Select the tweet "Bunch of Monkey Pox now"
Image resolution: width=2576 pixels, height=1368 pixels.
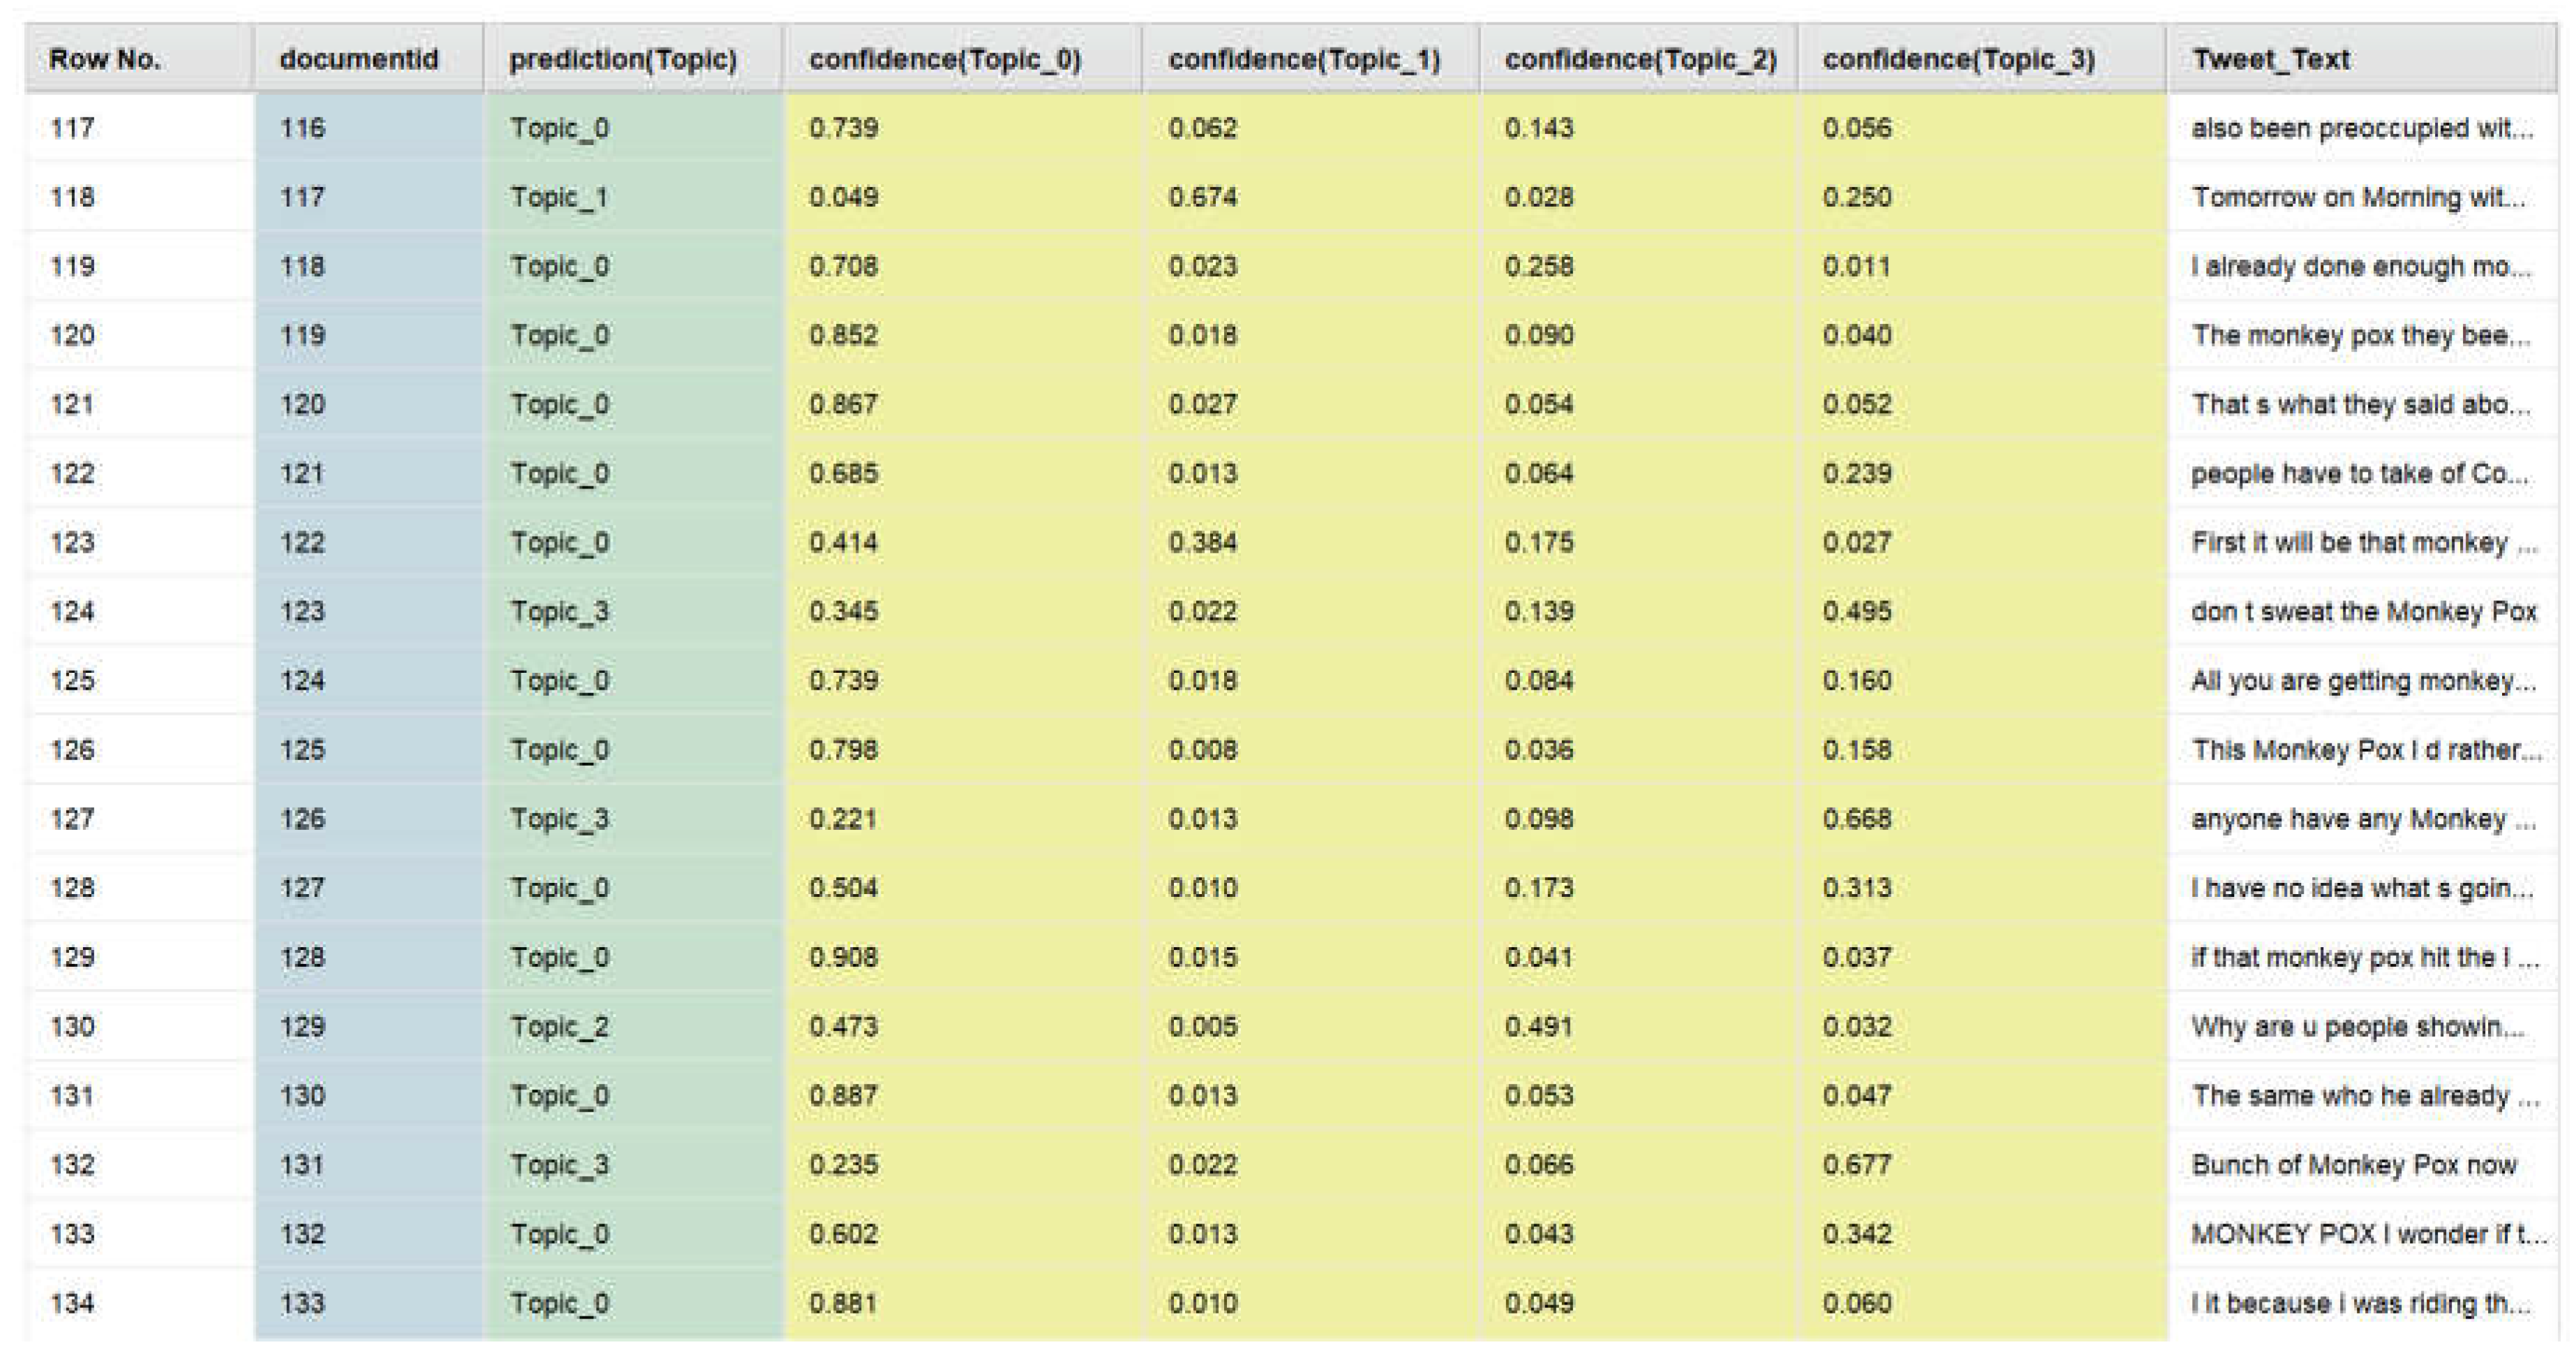click(2353, 1165)
